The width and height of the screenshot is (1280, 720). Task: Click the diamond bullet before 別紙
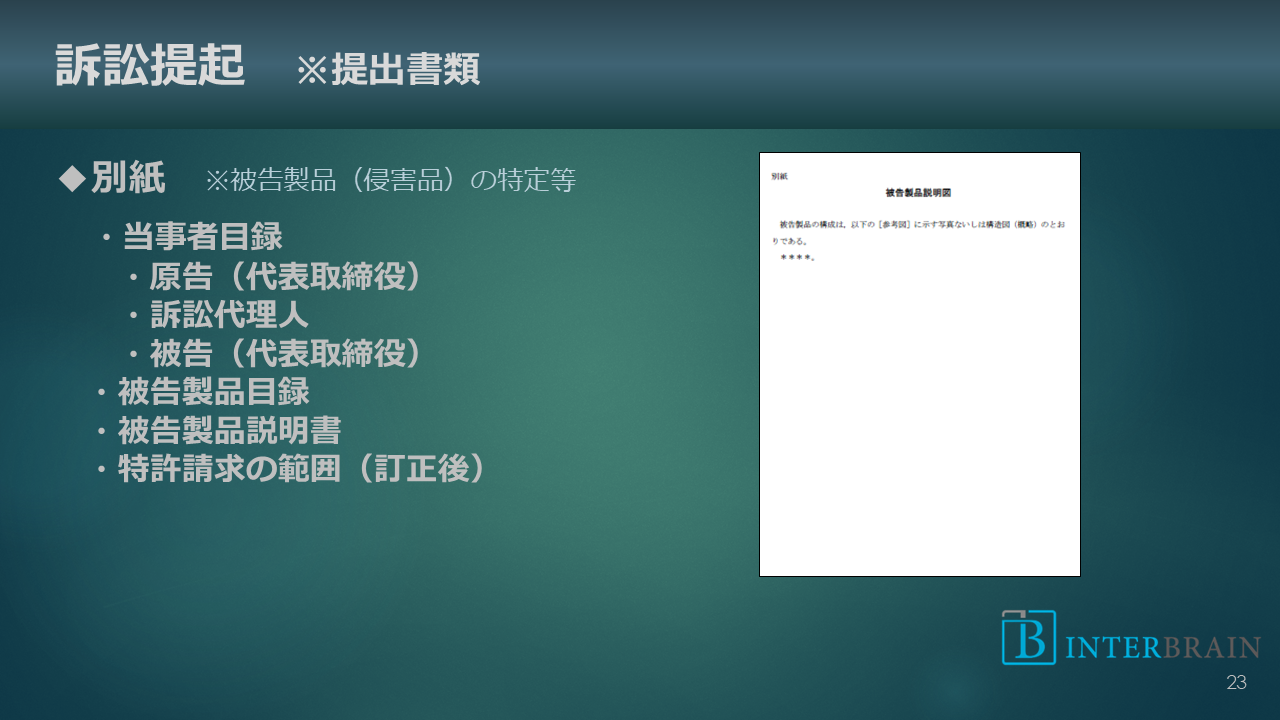73,179
